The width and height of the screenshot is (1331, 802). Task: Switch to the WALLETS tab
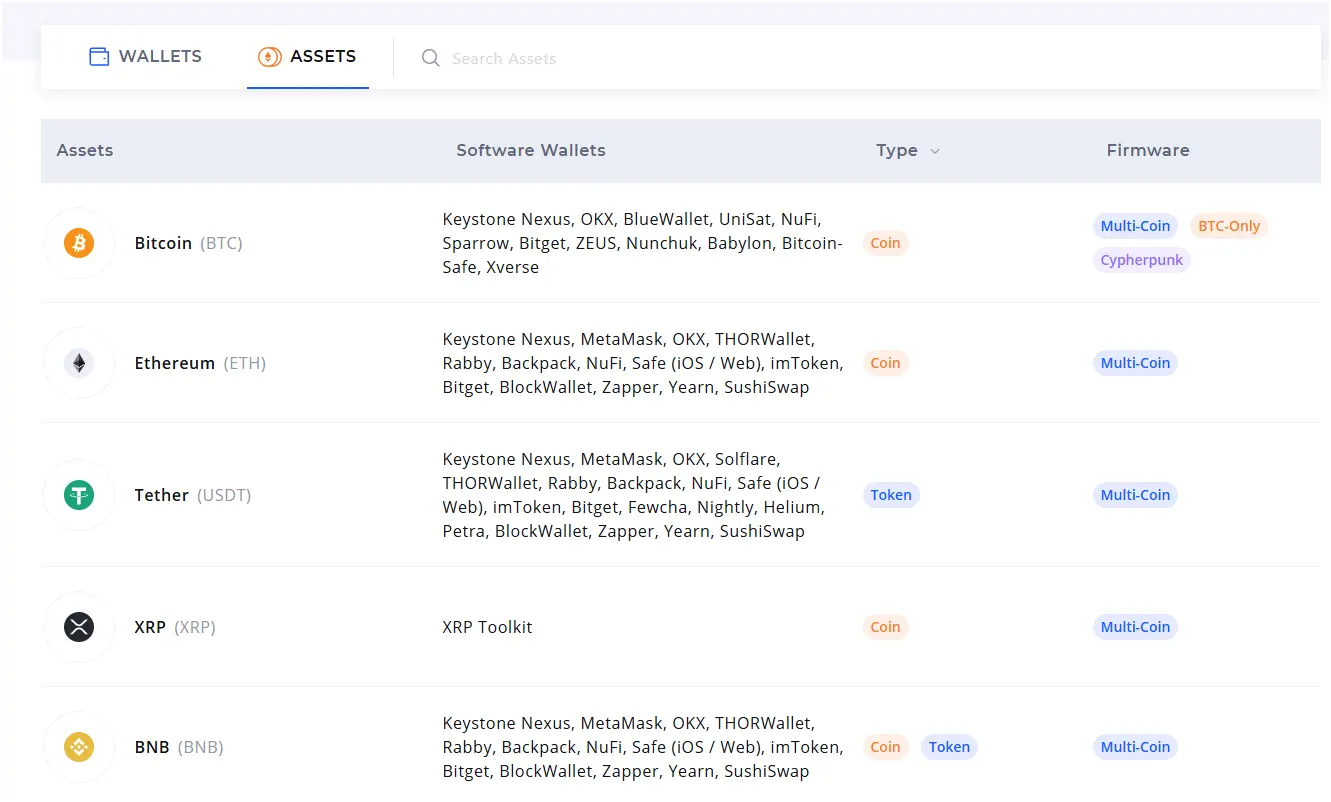pos(145,57)
